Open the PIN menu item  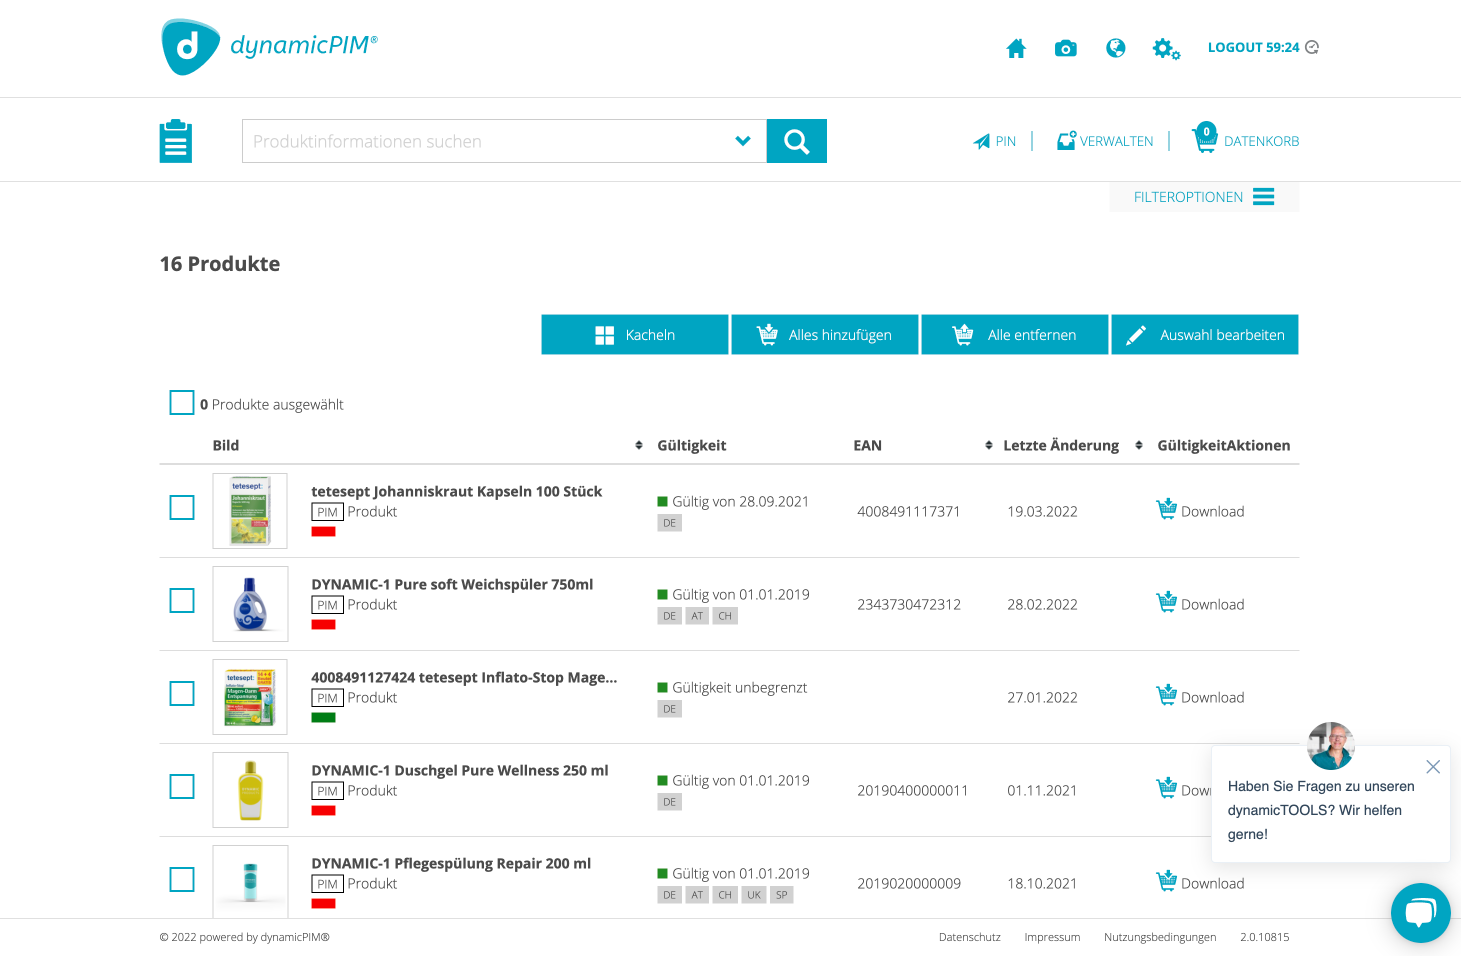coord(995,141)
